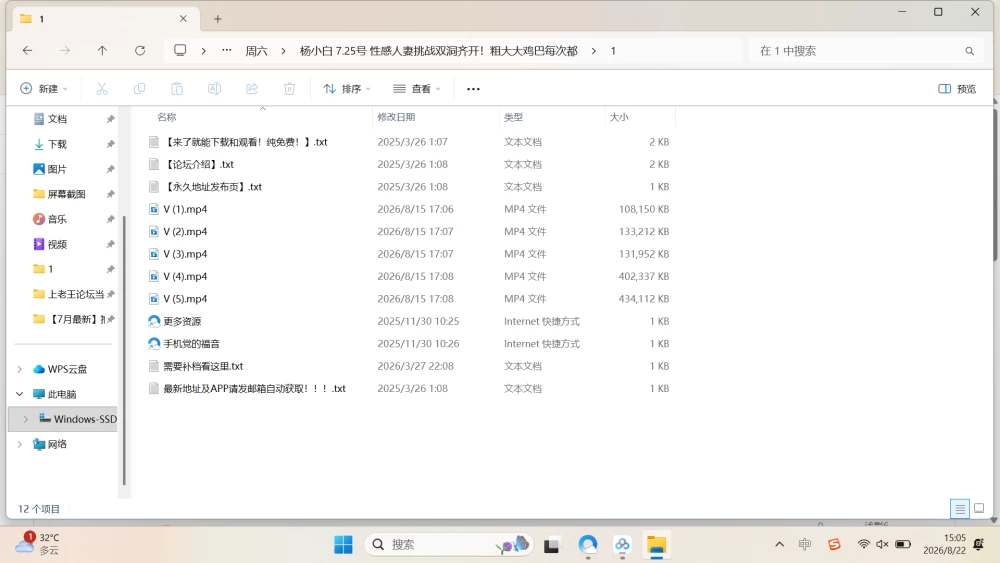Click the Share icon in toolbar
The width and height of the screenshot is (1000, 563).
point(252,89)
